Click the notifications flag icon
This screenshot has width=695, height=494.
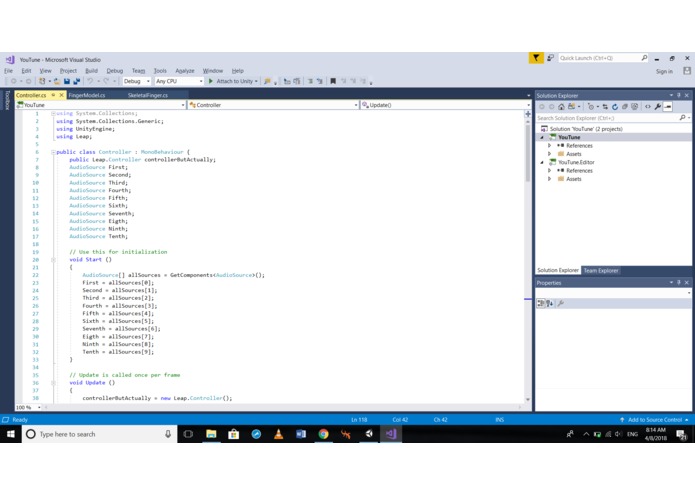pyautogui.click(x=536, y=58)
